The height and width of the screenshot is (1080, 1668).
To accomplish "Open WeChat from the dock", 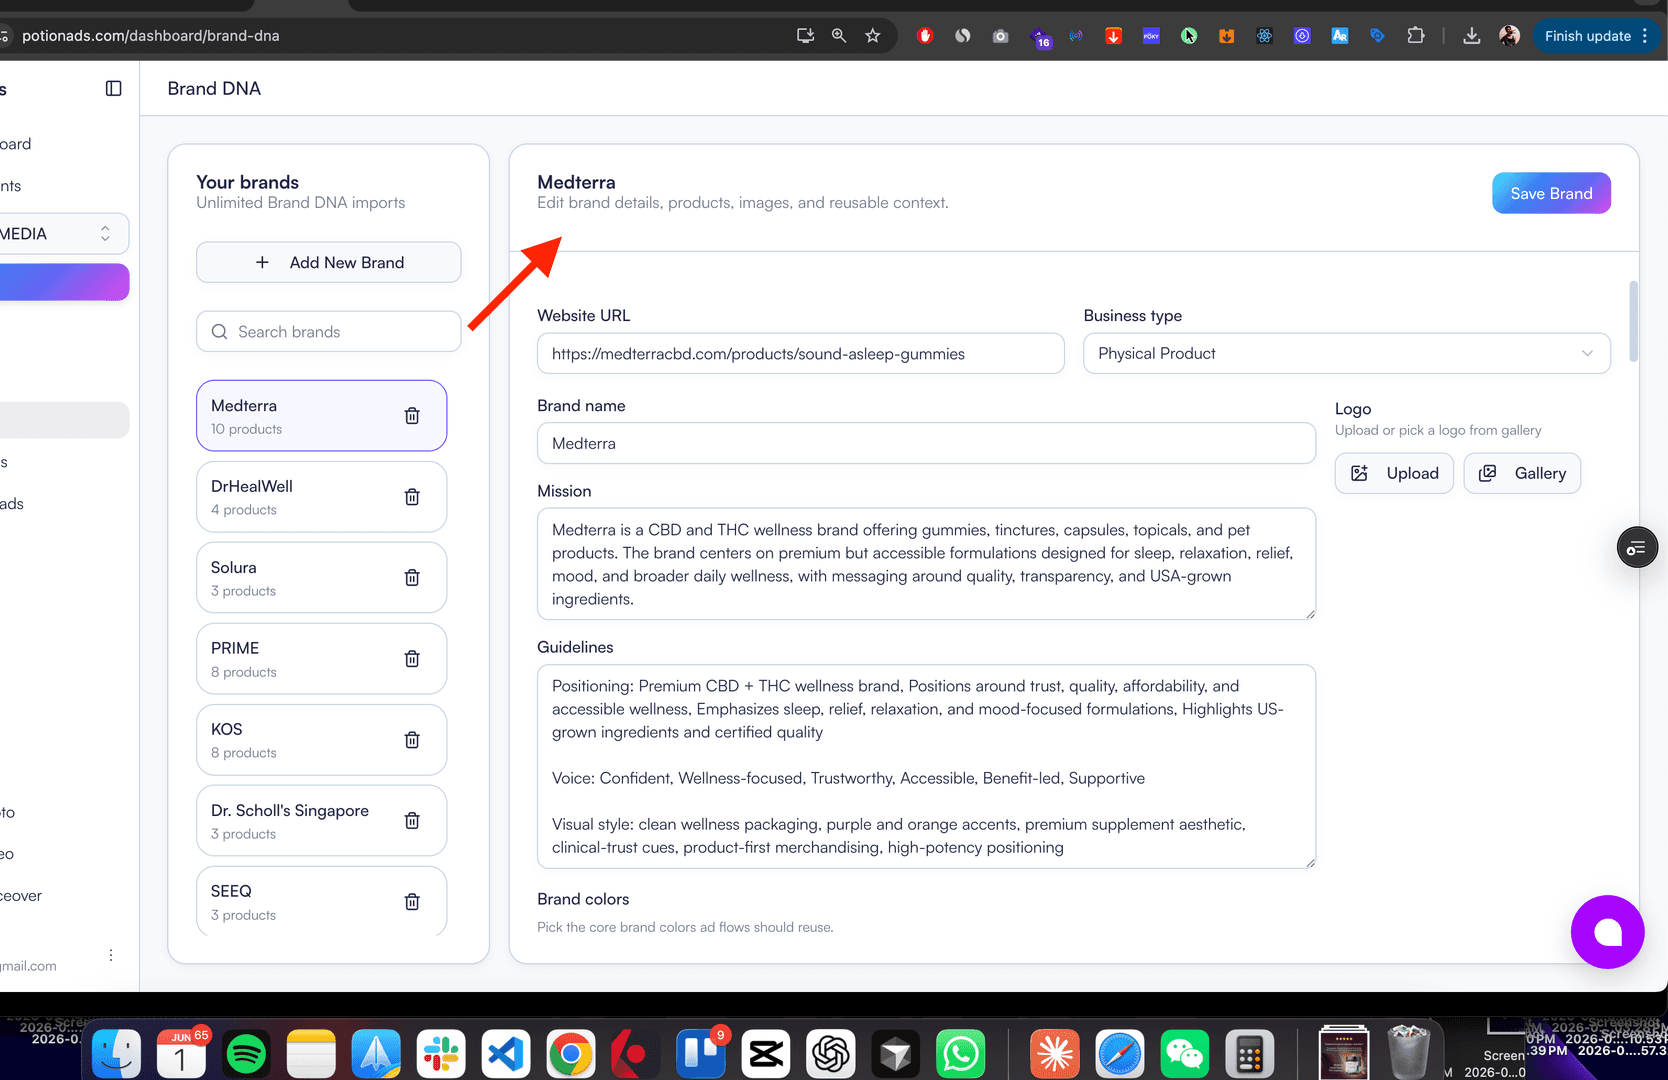I will tap(1185, 1054).
